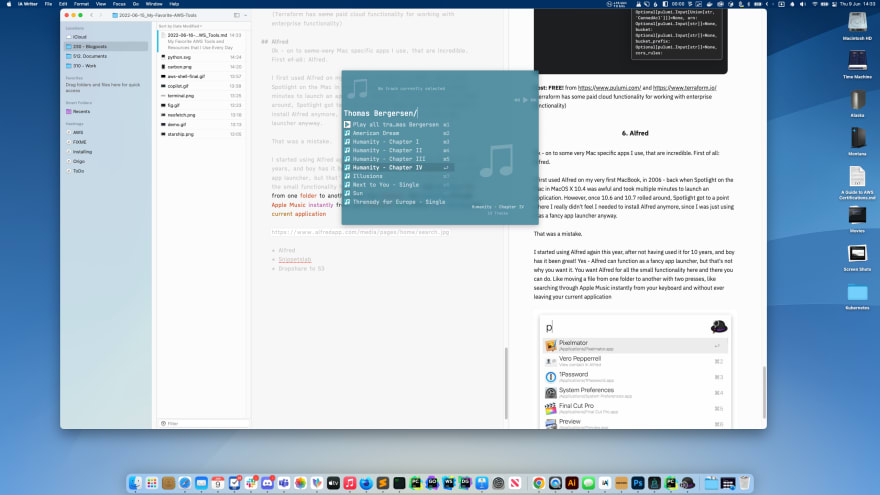
Task: Launch Google Chrome from the dock
Action: pos(539,483)
